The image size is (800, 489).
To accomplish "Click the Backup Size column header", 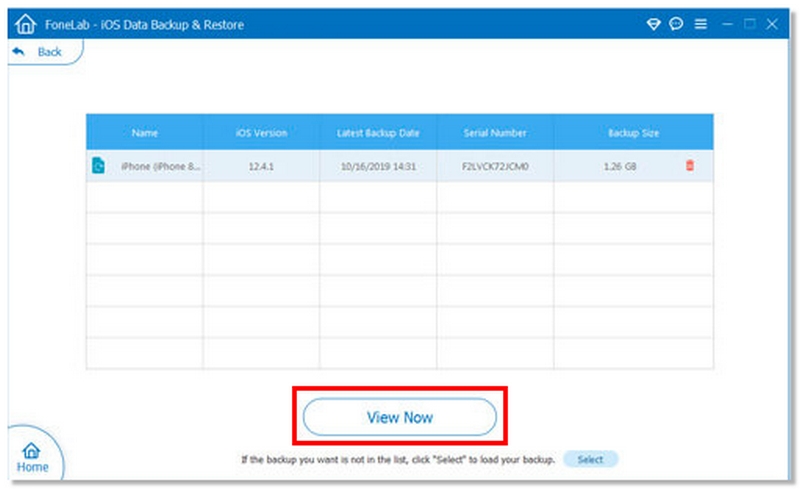I will [x=633, y=133].
